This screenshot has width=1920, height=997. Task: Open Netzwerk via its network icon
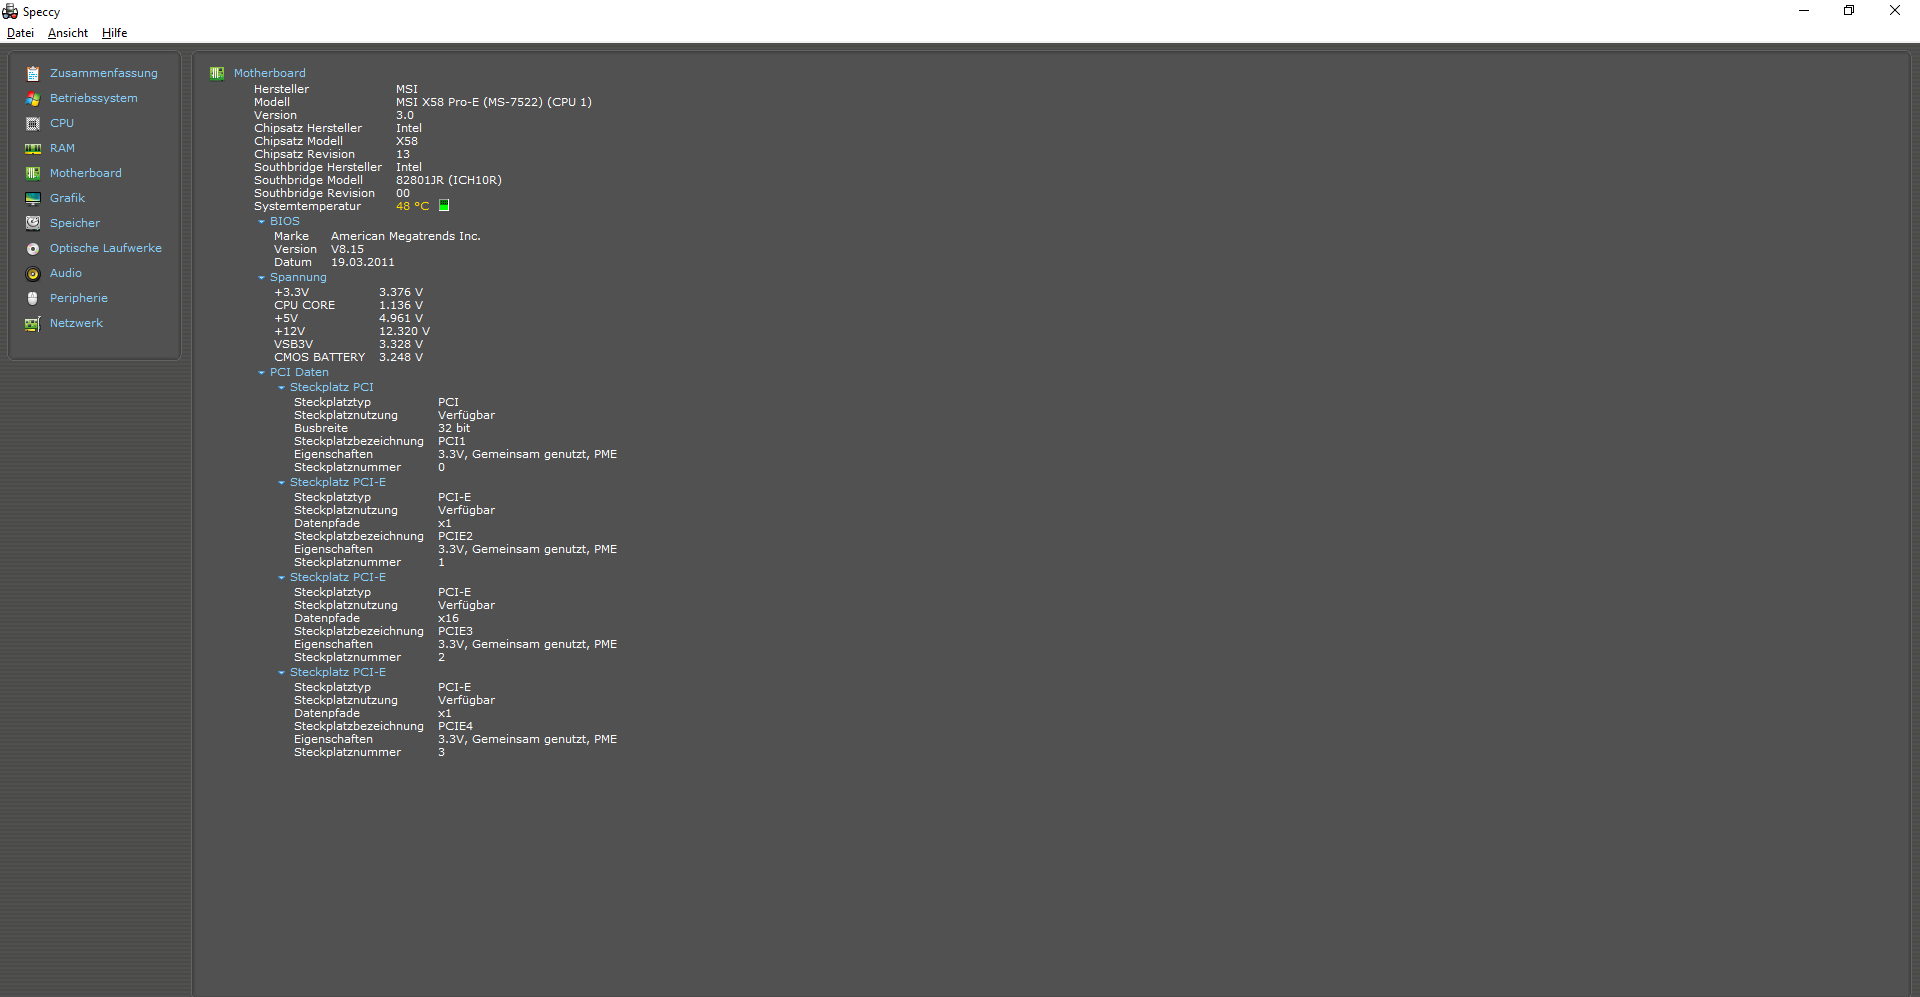[33, 324]
